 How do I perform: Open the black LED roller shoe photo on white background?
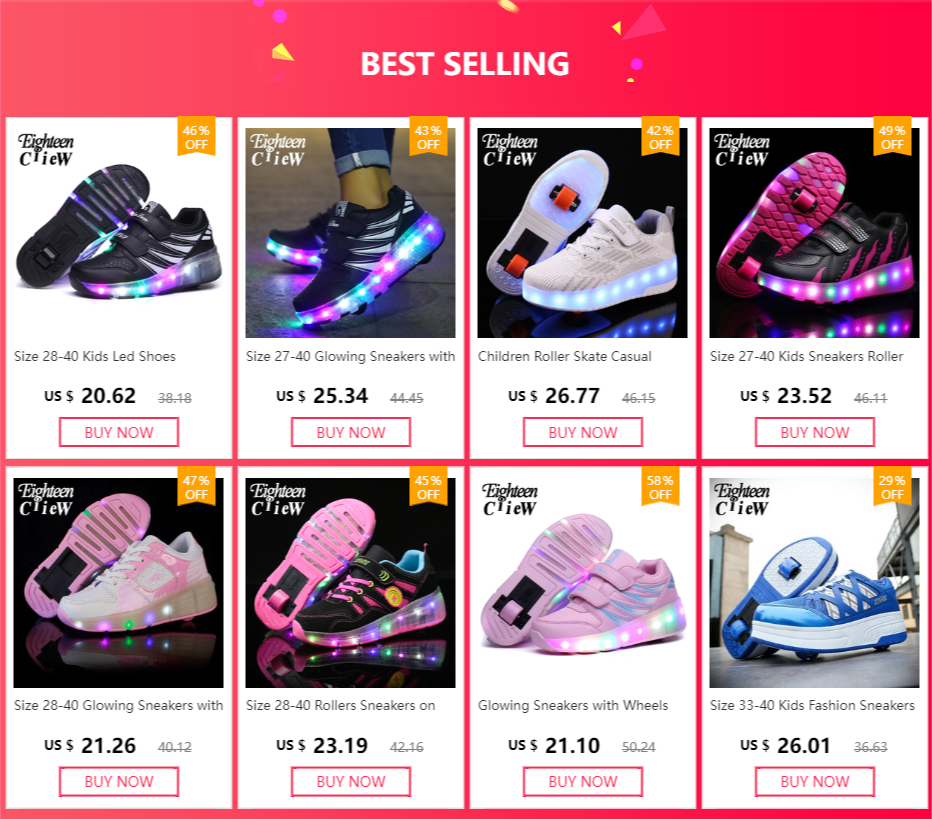[119, 233]
